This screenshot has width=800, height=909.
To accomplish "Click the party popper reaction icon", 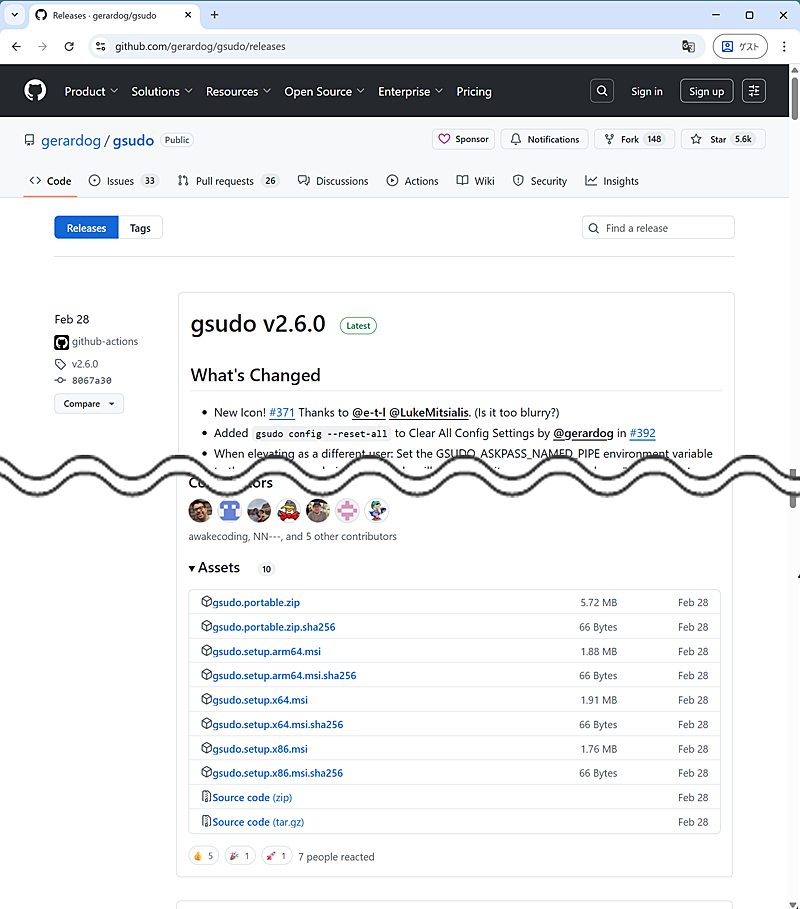I will tap(235, 856).
